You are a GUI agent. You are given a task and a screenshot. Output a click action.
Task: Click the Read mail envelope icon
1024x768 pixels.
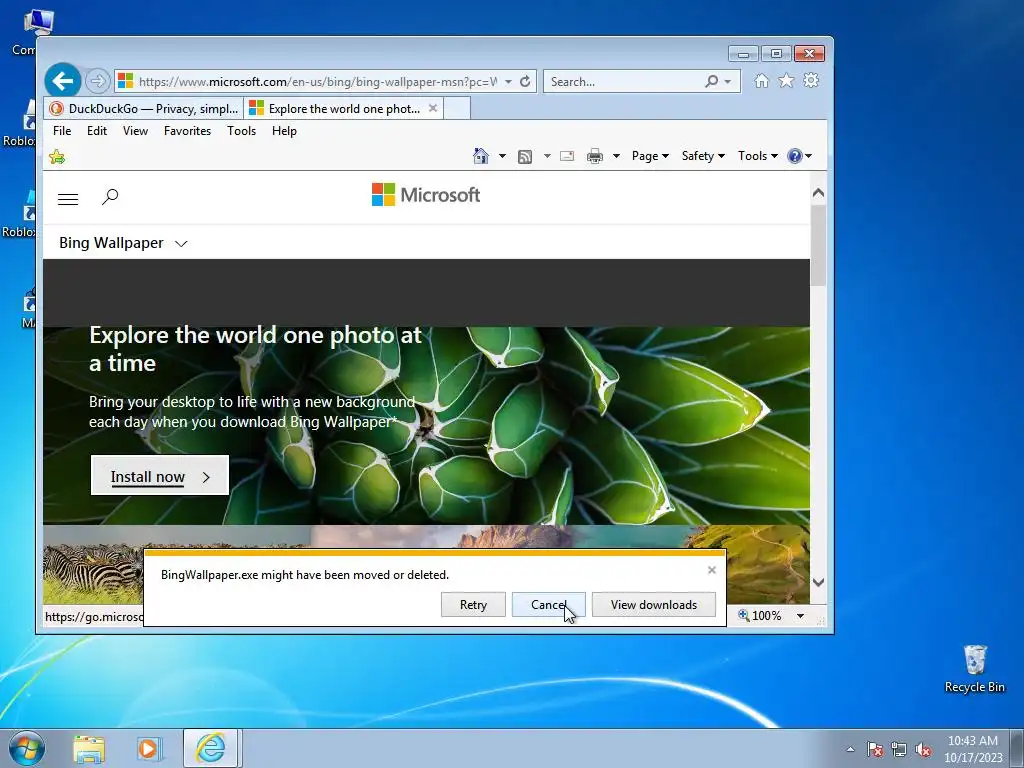click(x=567, y=156)
